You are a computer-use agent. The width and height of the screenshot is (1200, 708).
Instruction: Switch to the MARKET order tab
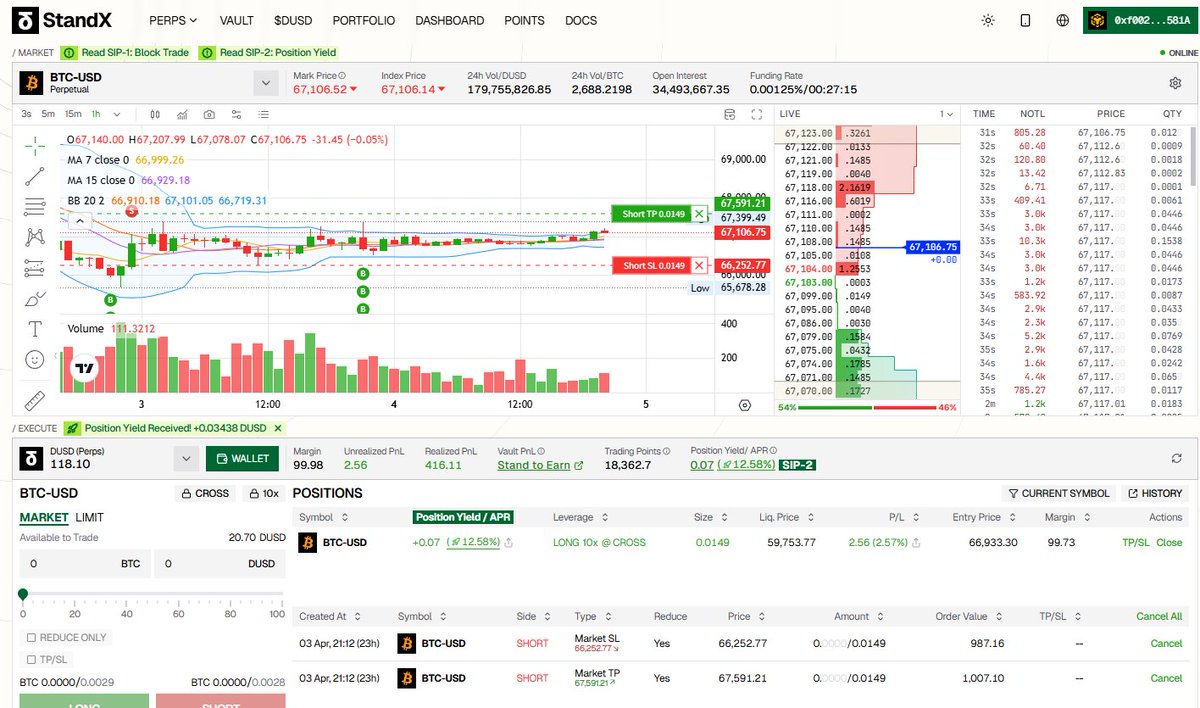pos(44,517)
